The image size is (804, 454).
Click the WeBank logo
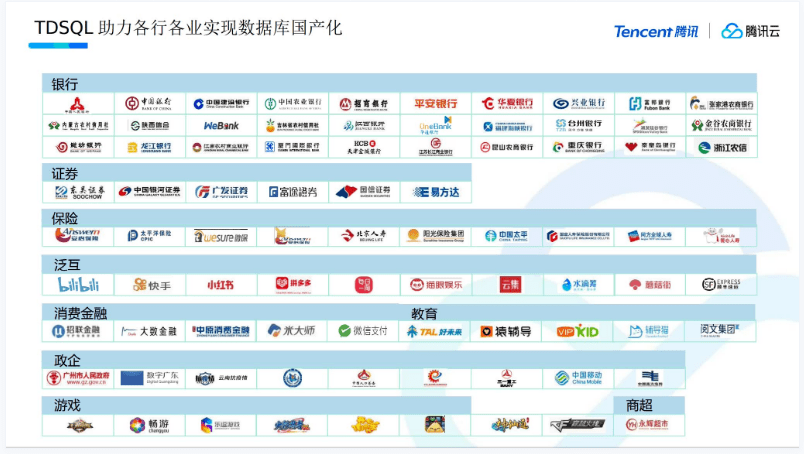(x=221, y=126)
